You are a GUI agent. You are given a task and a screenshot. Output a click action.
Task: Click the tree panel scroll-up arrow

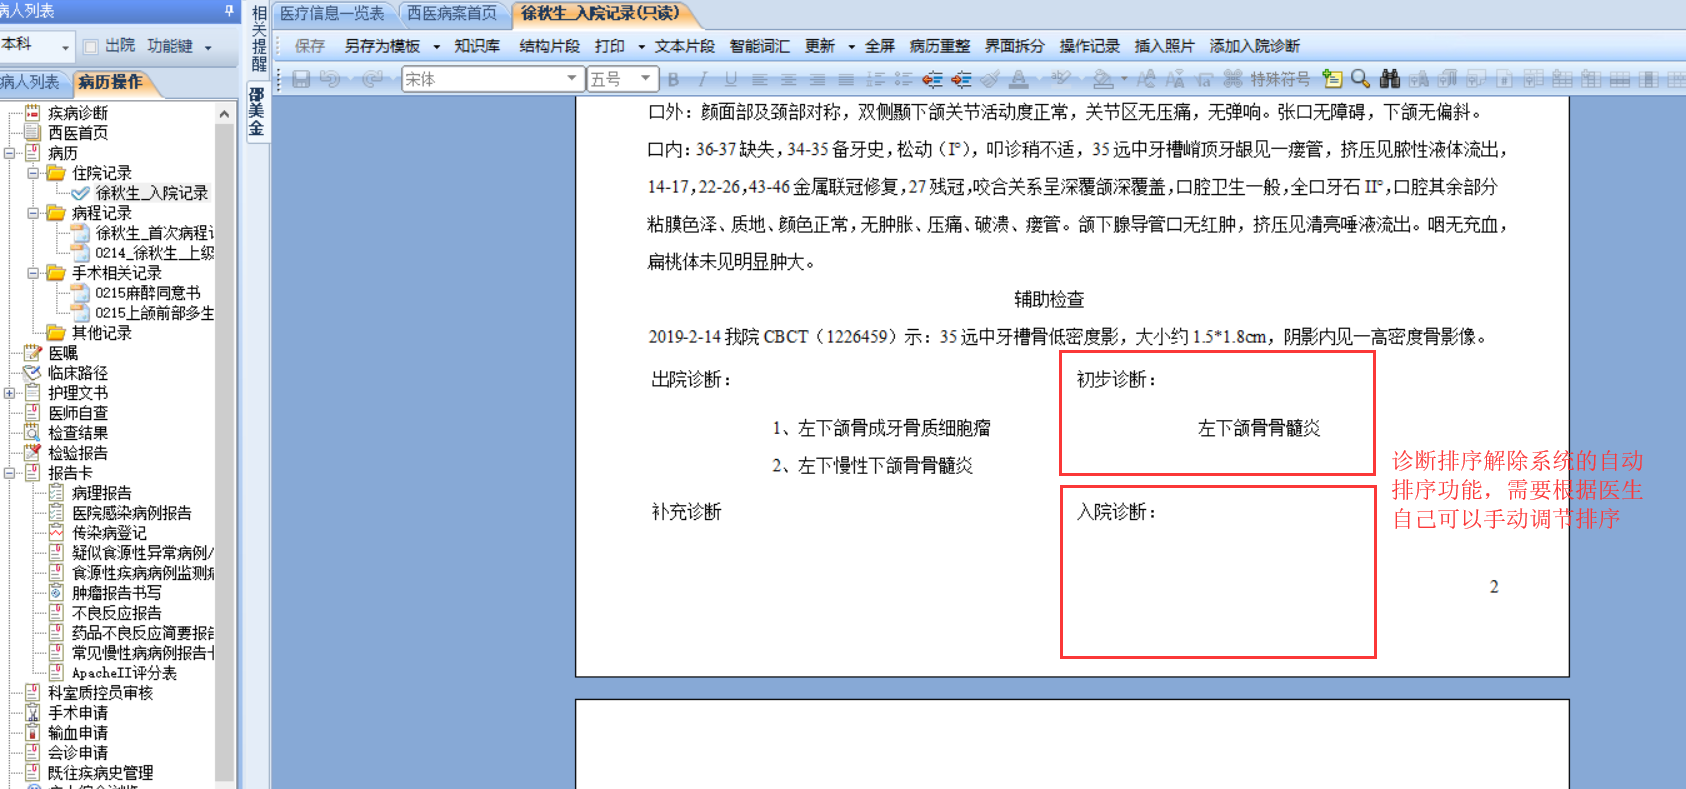[x=224, y=114]
